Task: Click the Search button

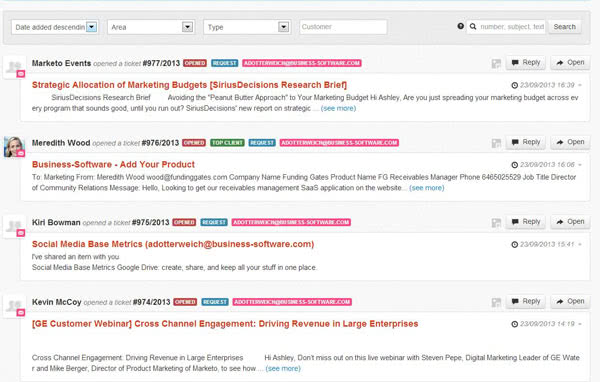Action: point(564,27)
